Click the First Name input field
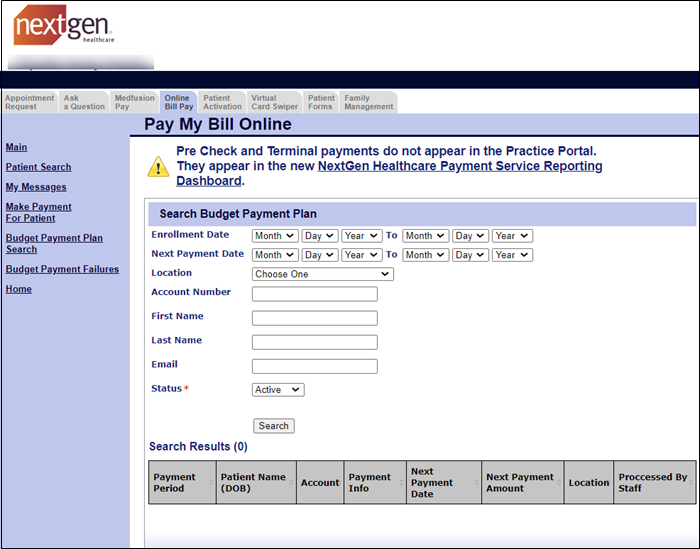The height and width of the screenshot is (549, 700). [x=315, y=318]
